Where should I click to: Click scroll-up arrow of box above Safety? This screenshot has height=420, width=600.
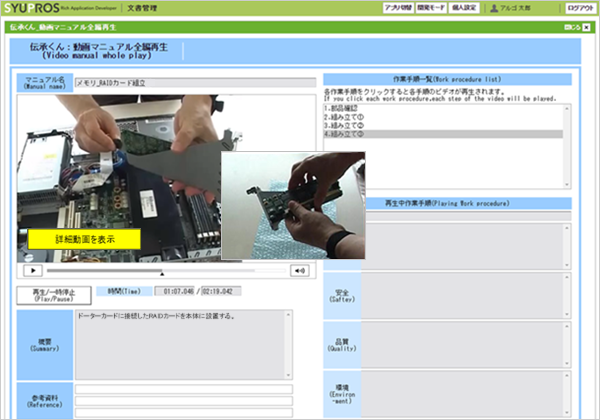coord(567,228)
